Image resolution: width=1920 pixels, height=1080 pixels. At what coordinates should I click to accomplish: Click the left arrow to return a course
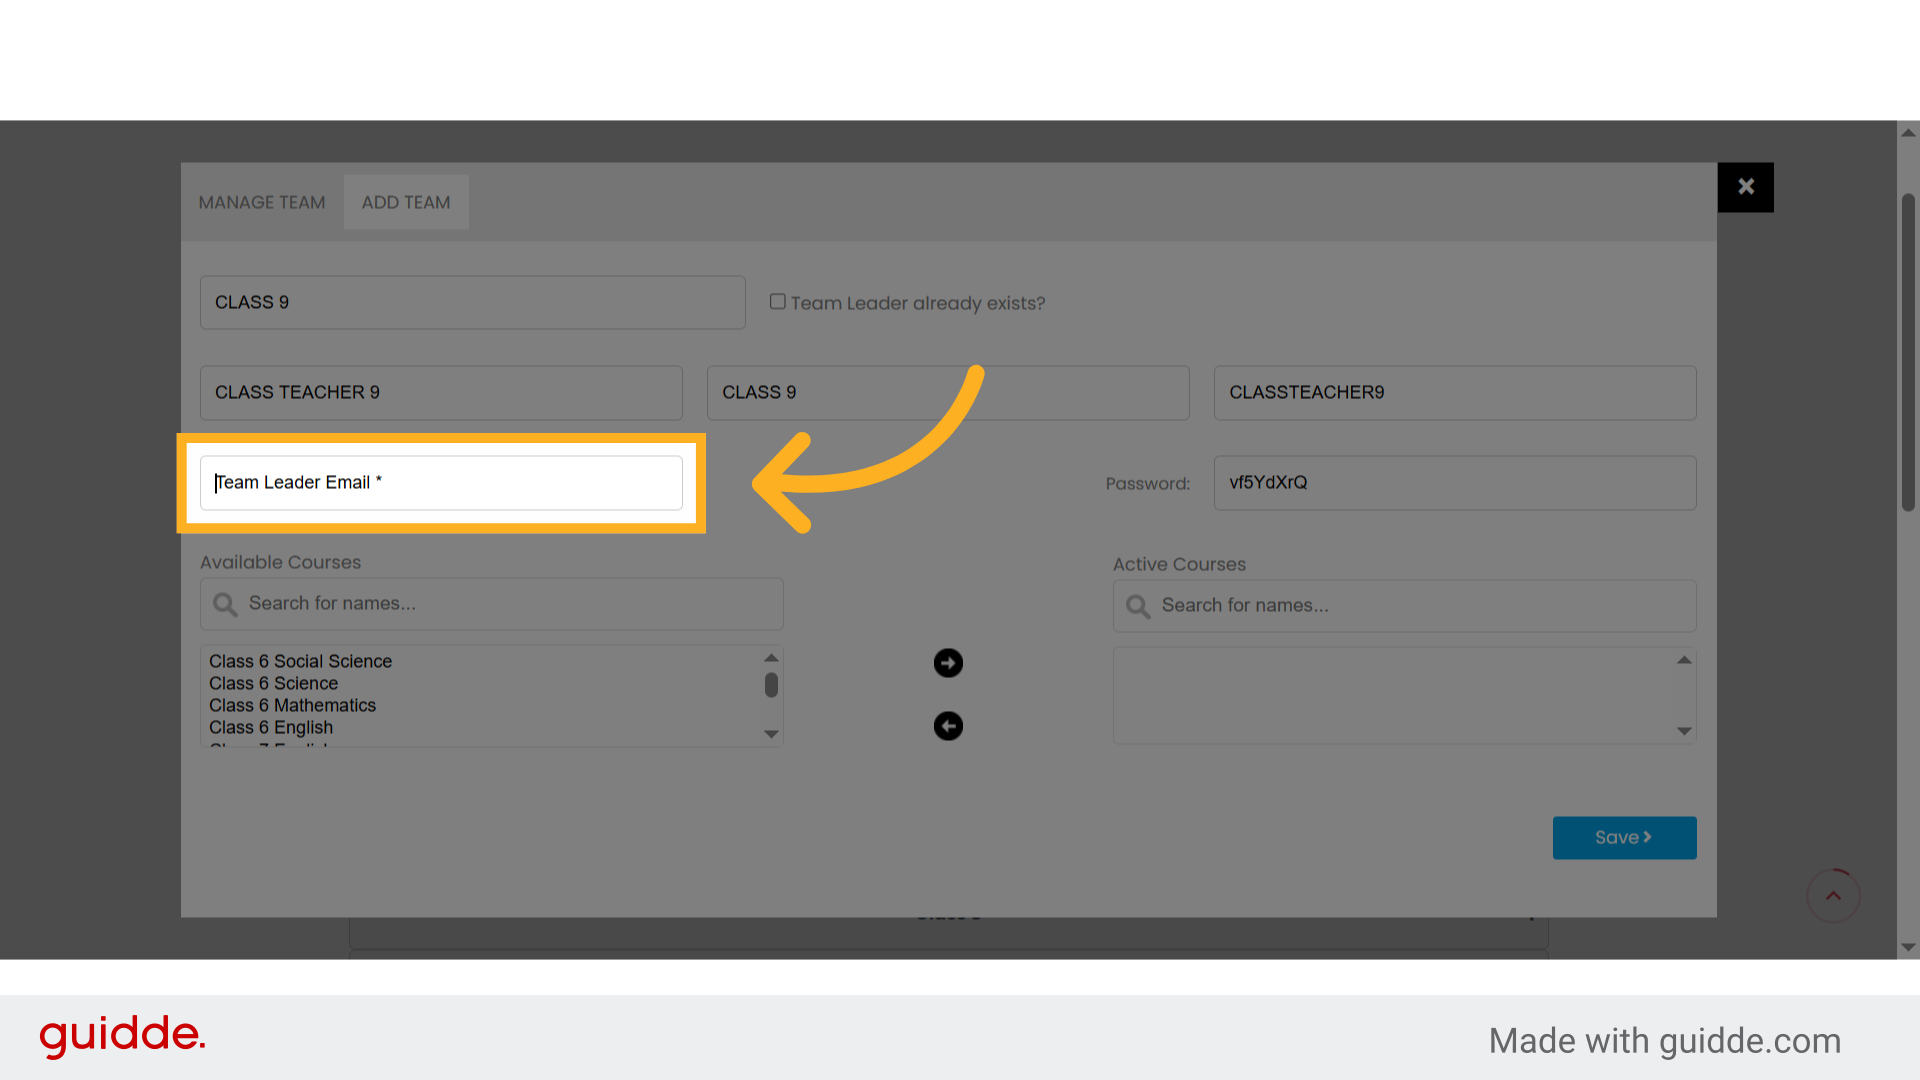(x=947, y=725)
